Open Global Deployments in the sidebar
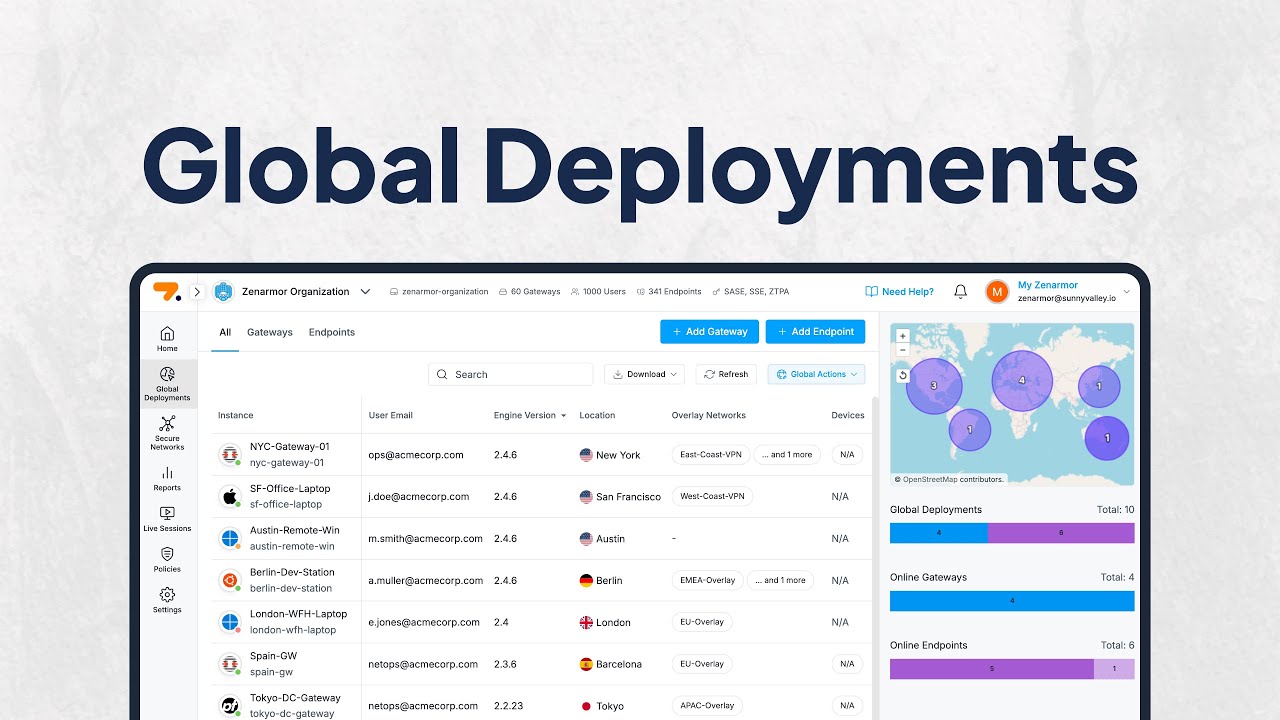 pos(167,385)
